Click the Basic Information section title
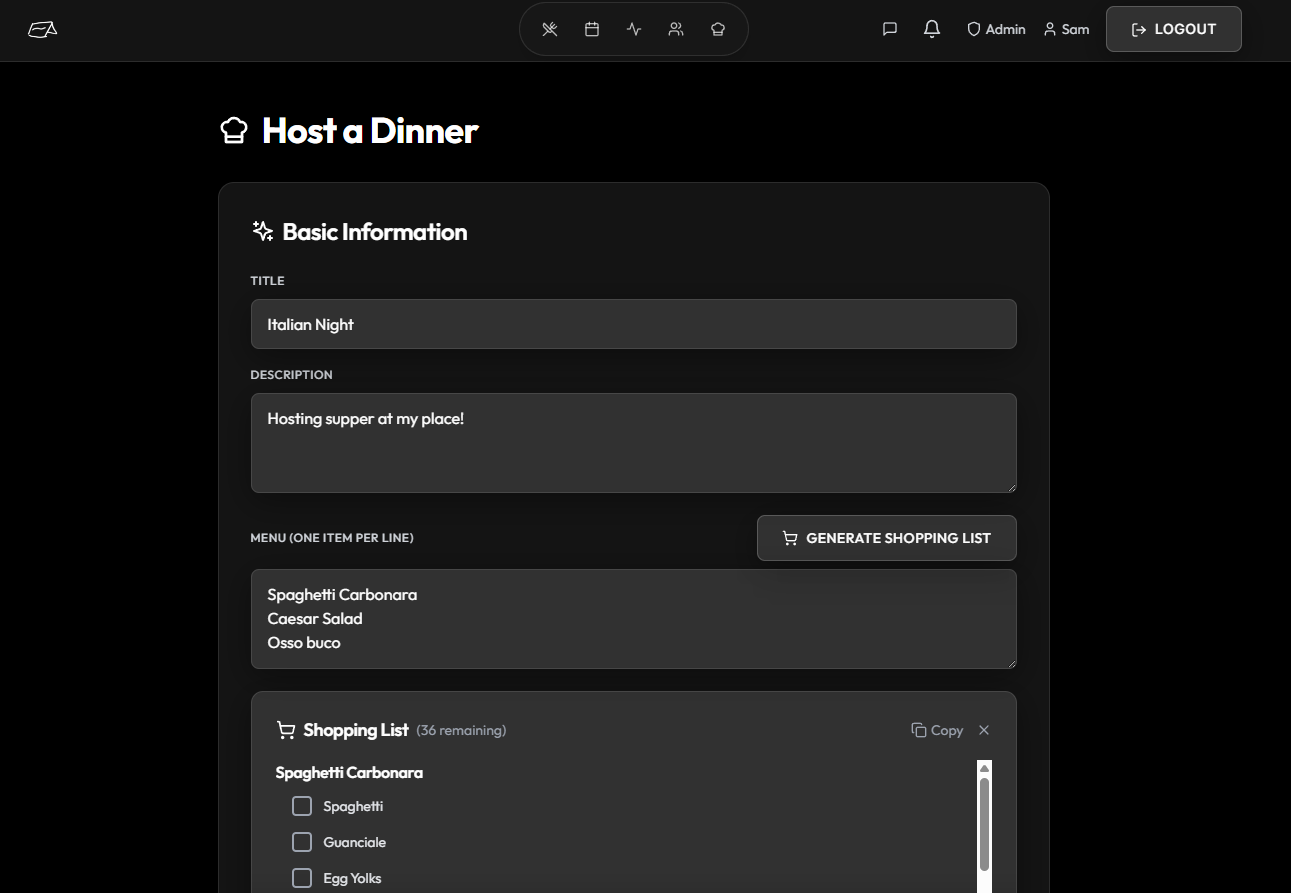1291x893 pixels. point(375,232)
